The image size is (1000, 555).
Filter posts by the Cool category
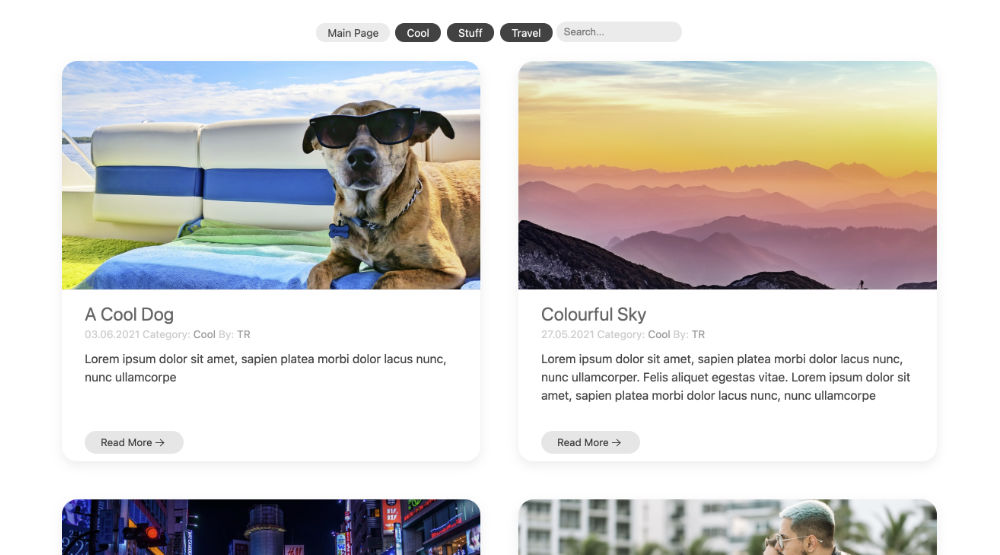click(418, 33)
